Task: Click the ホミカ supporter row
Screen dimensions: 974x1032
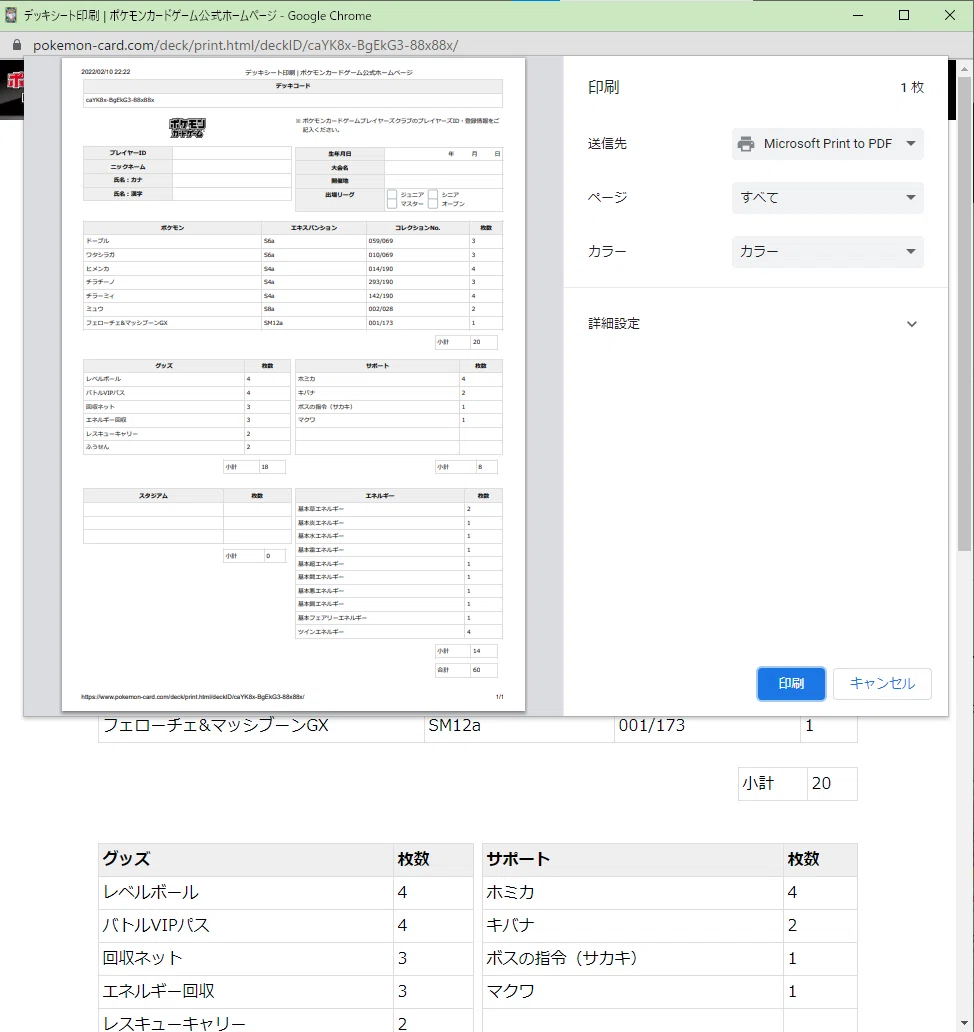Action: pos(669,892)
